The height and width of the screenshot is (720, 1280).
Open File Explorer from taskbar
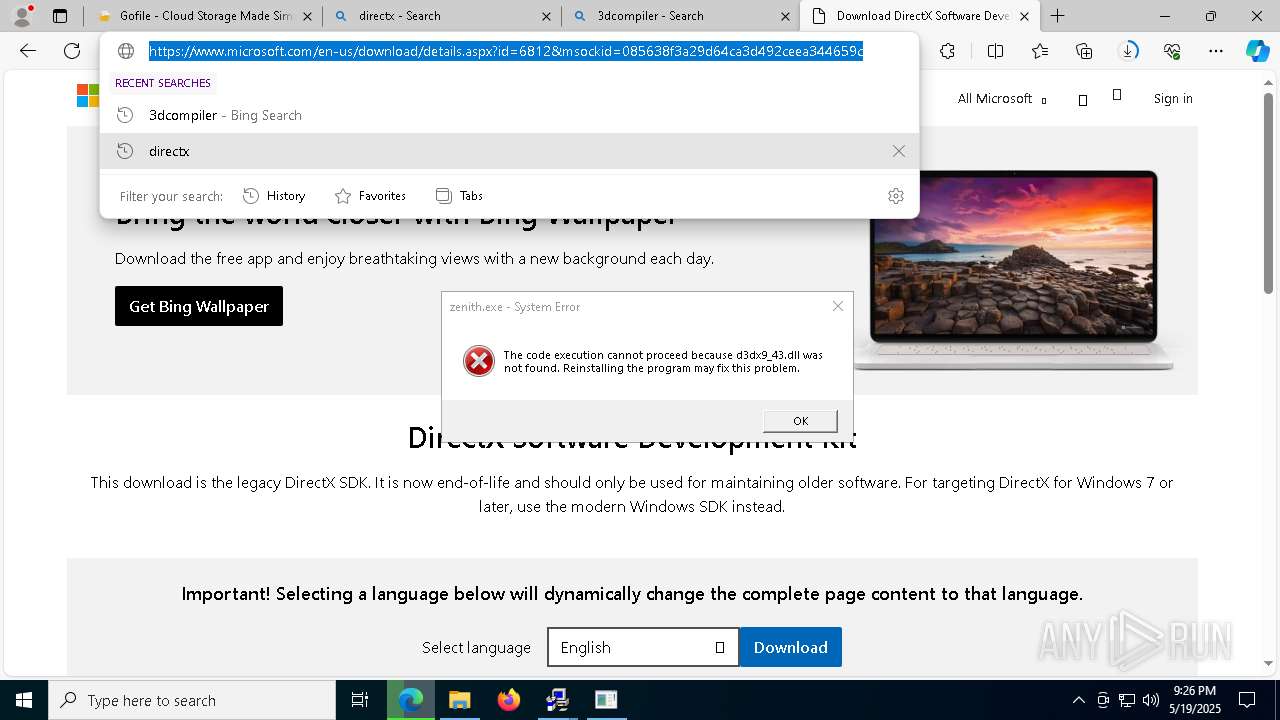pyautogui.click(x=459, y=700)
